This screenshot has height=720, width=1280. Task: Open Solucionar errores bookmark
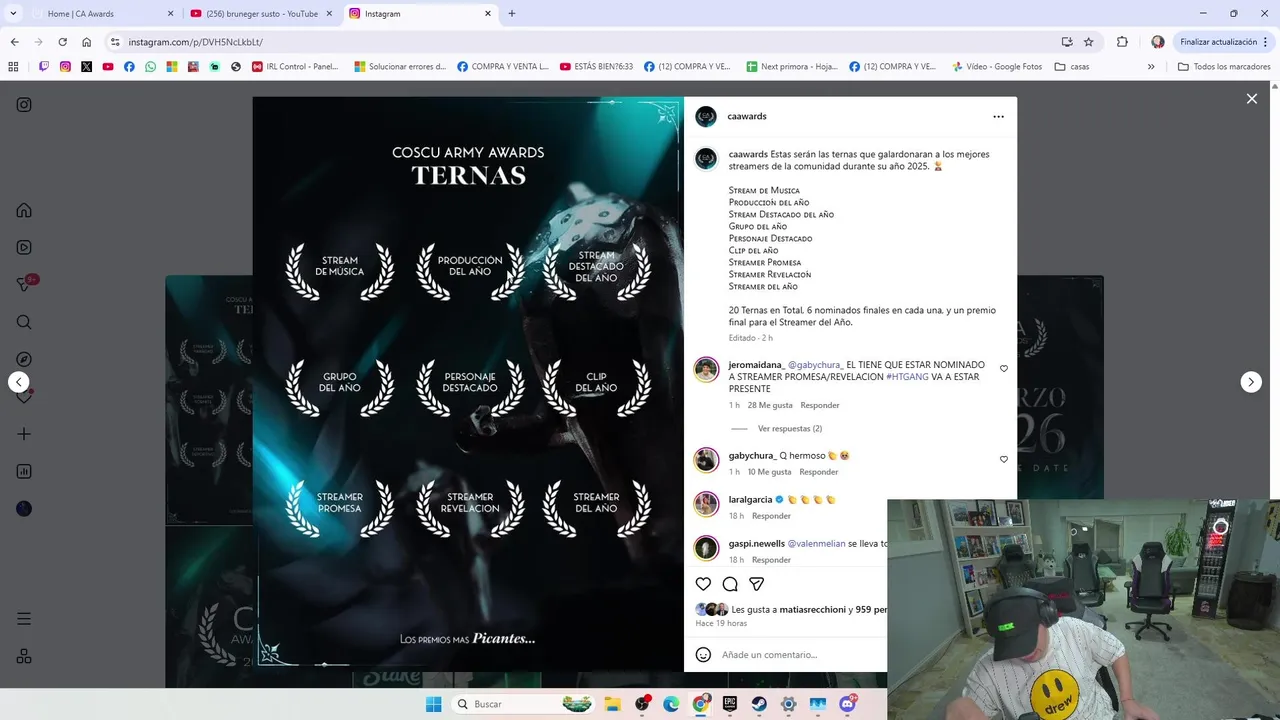click(x=400, y=67)
